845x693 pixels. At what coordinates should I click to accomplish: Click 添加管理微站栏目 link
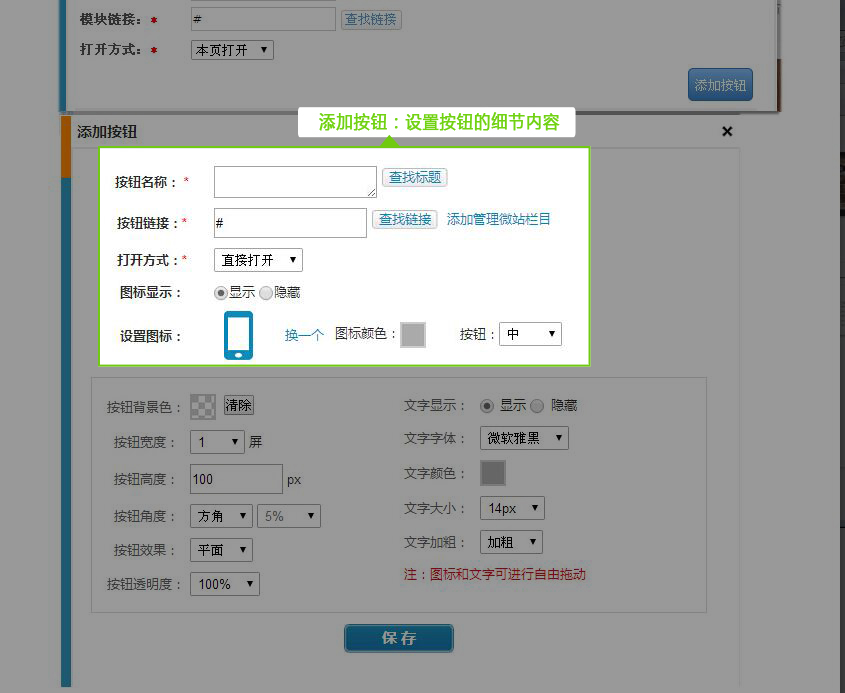498,219
